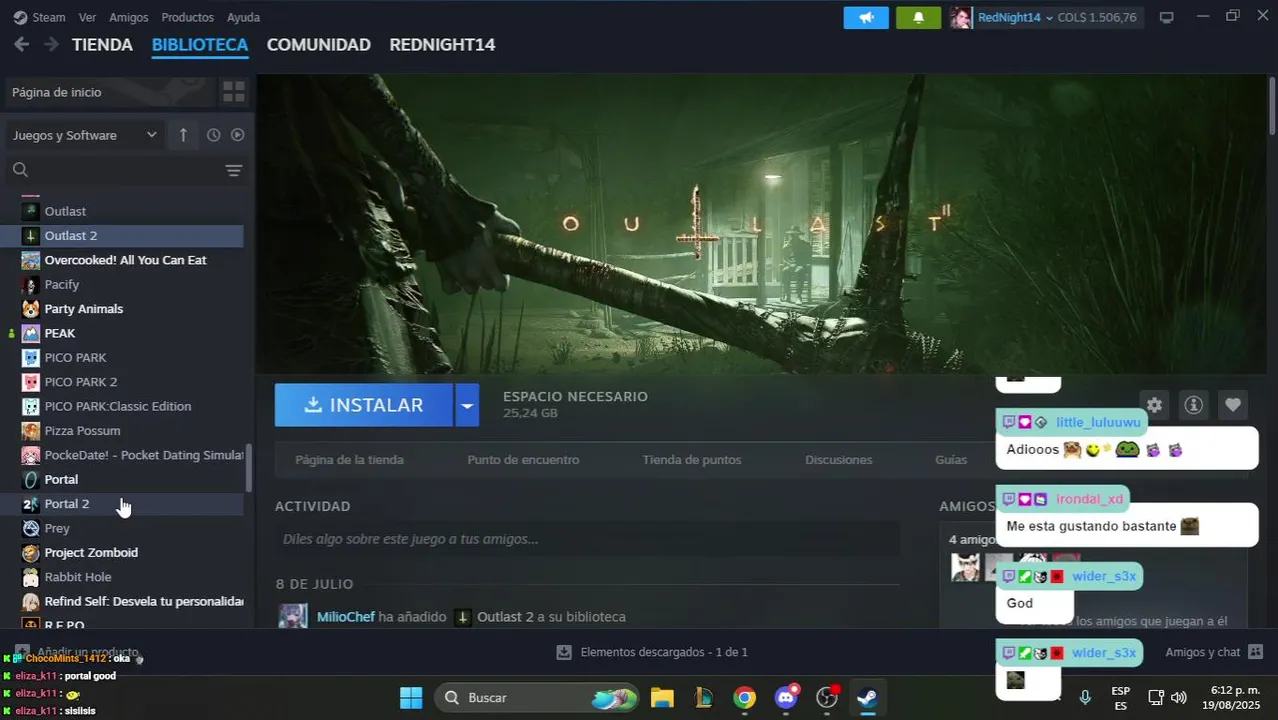Click the INSTALAR button
Image resolution: width=1278 pixels, height=720 pixels.
point(364,405)
